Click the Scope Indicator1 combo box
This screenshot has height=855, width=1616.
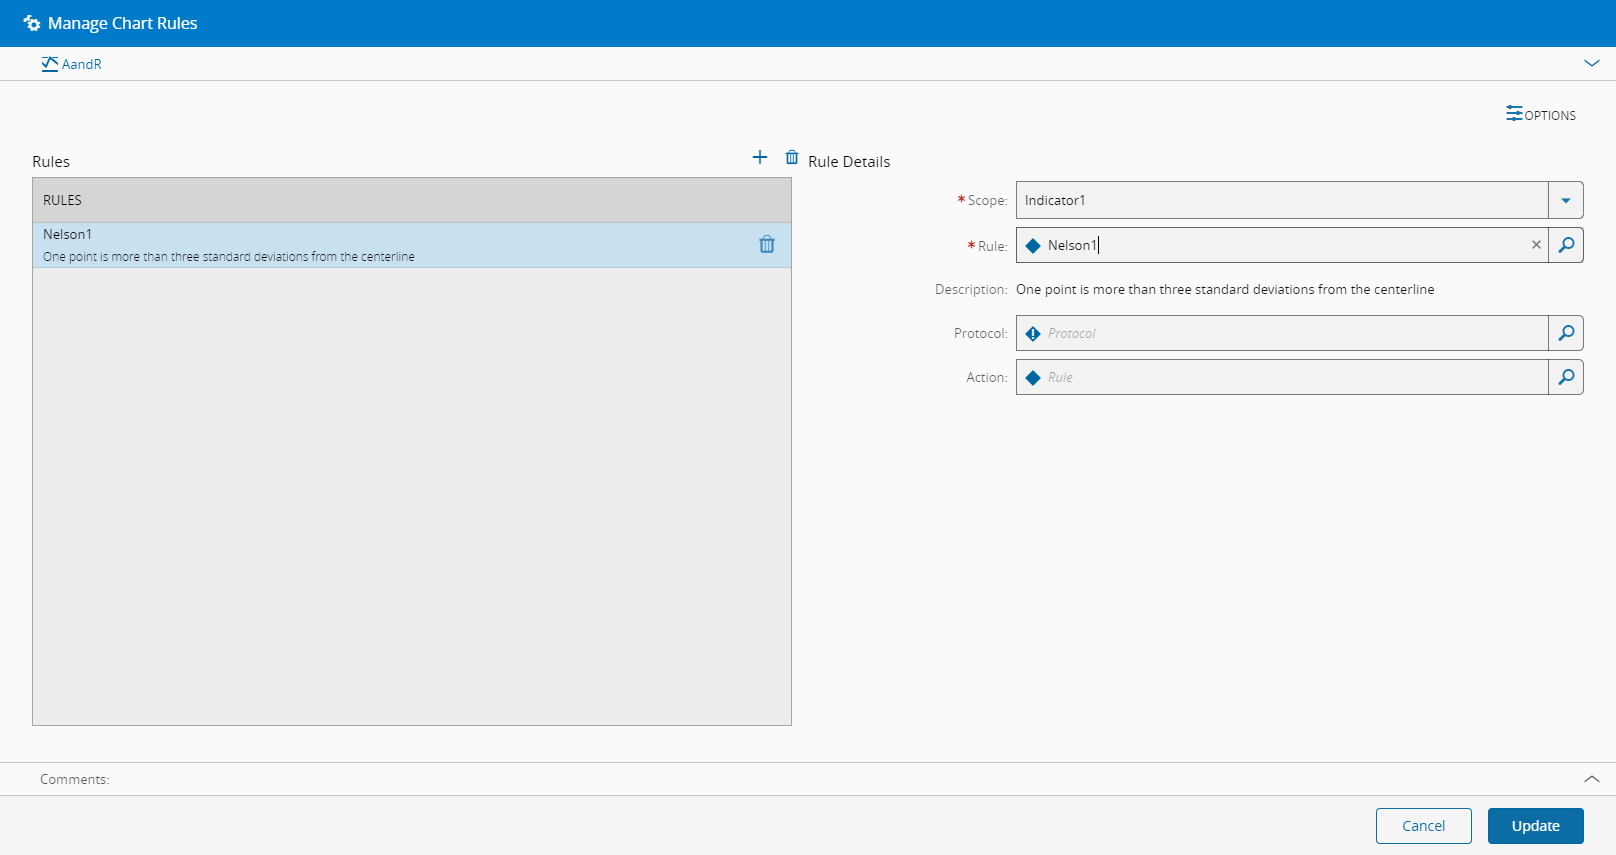(1280, 200)
